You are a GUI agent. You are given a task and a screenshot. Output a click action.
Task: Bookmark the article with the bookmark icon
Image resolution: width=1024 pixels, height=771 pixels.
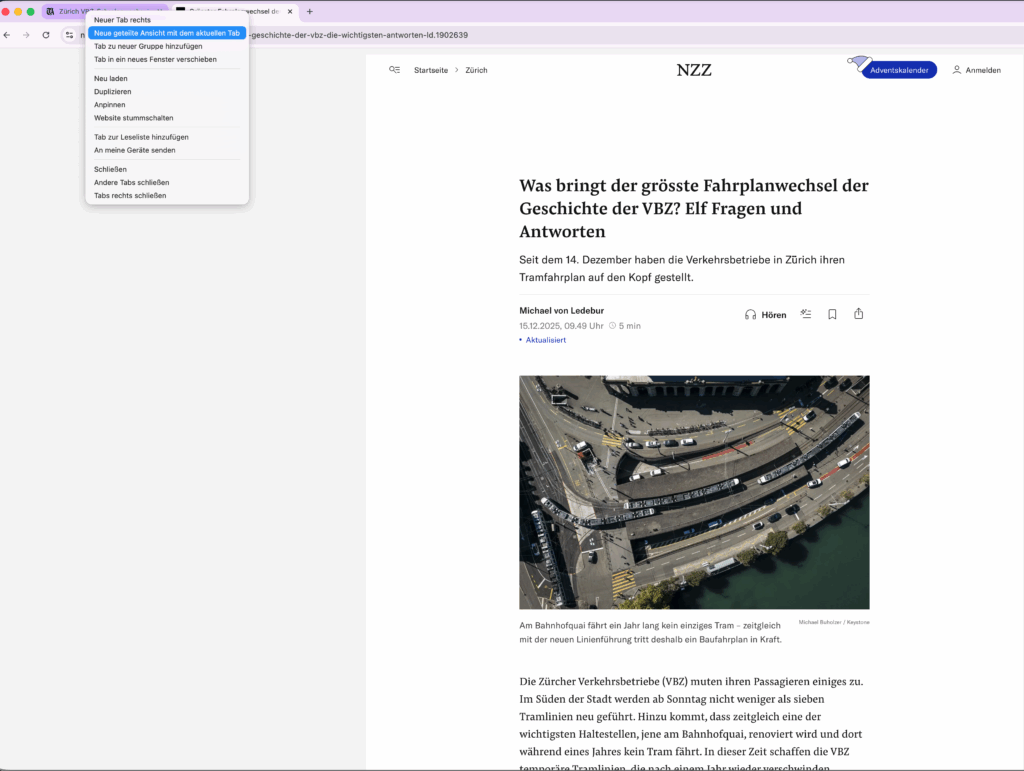point(832,314)
